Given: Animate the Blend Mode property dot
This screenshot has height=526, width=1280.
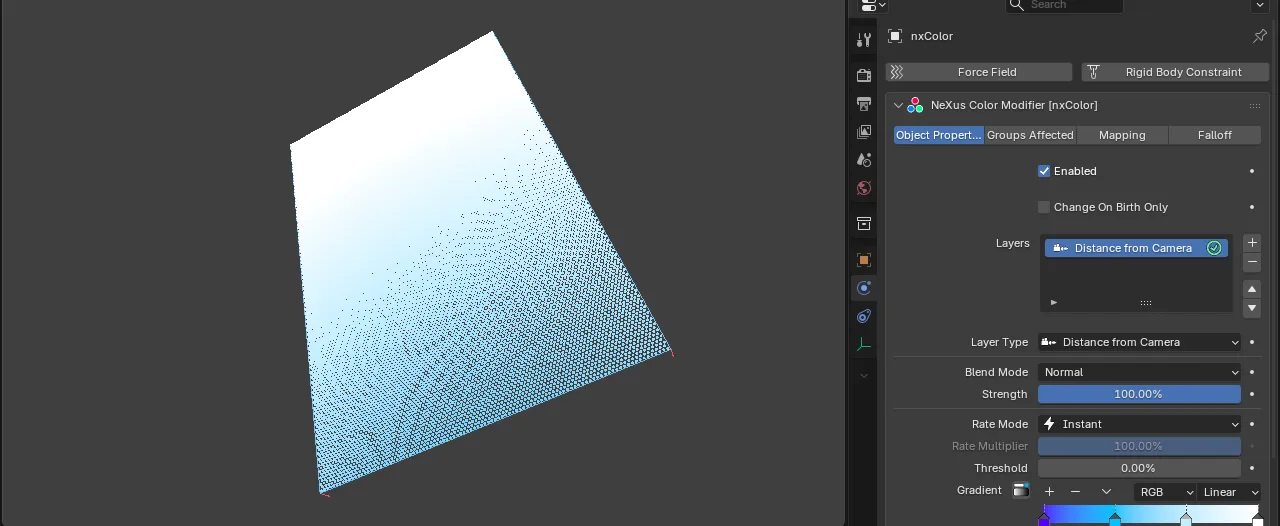Looking at the screenshot, I should 1252,372.
